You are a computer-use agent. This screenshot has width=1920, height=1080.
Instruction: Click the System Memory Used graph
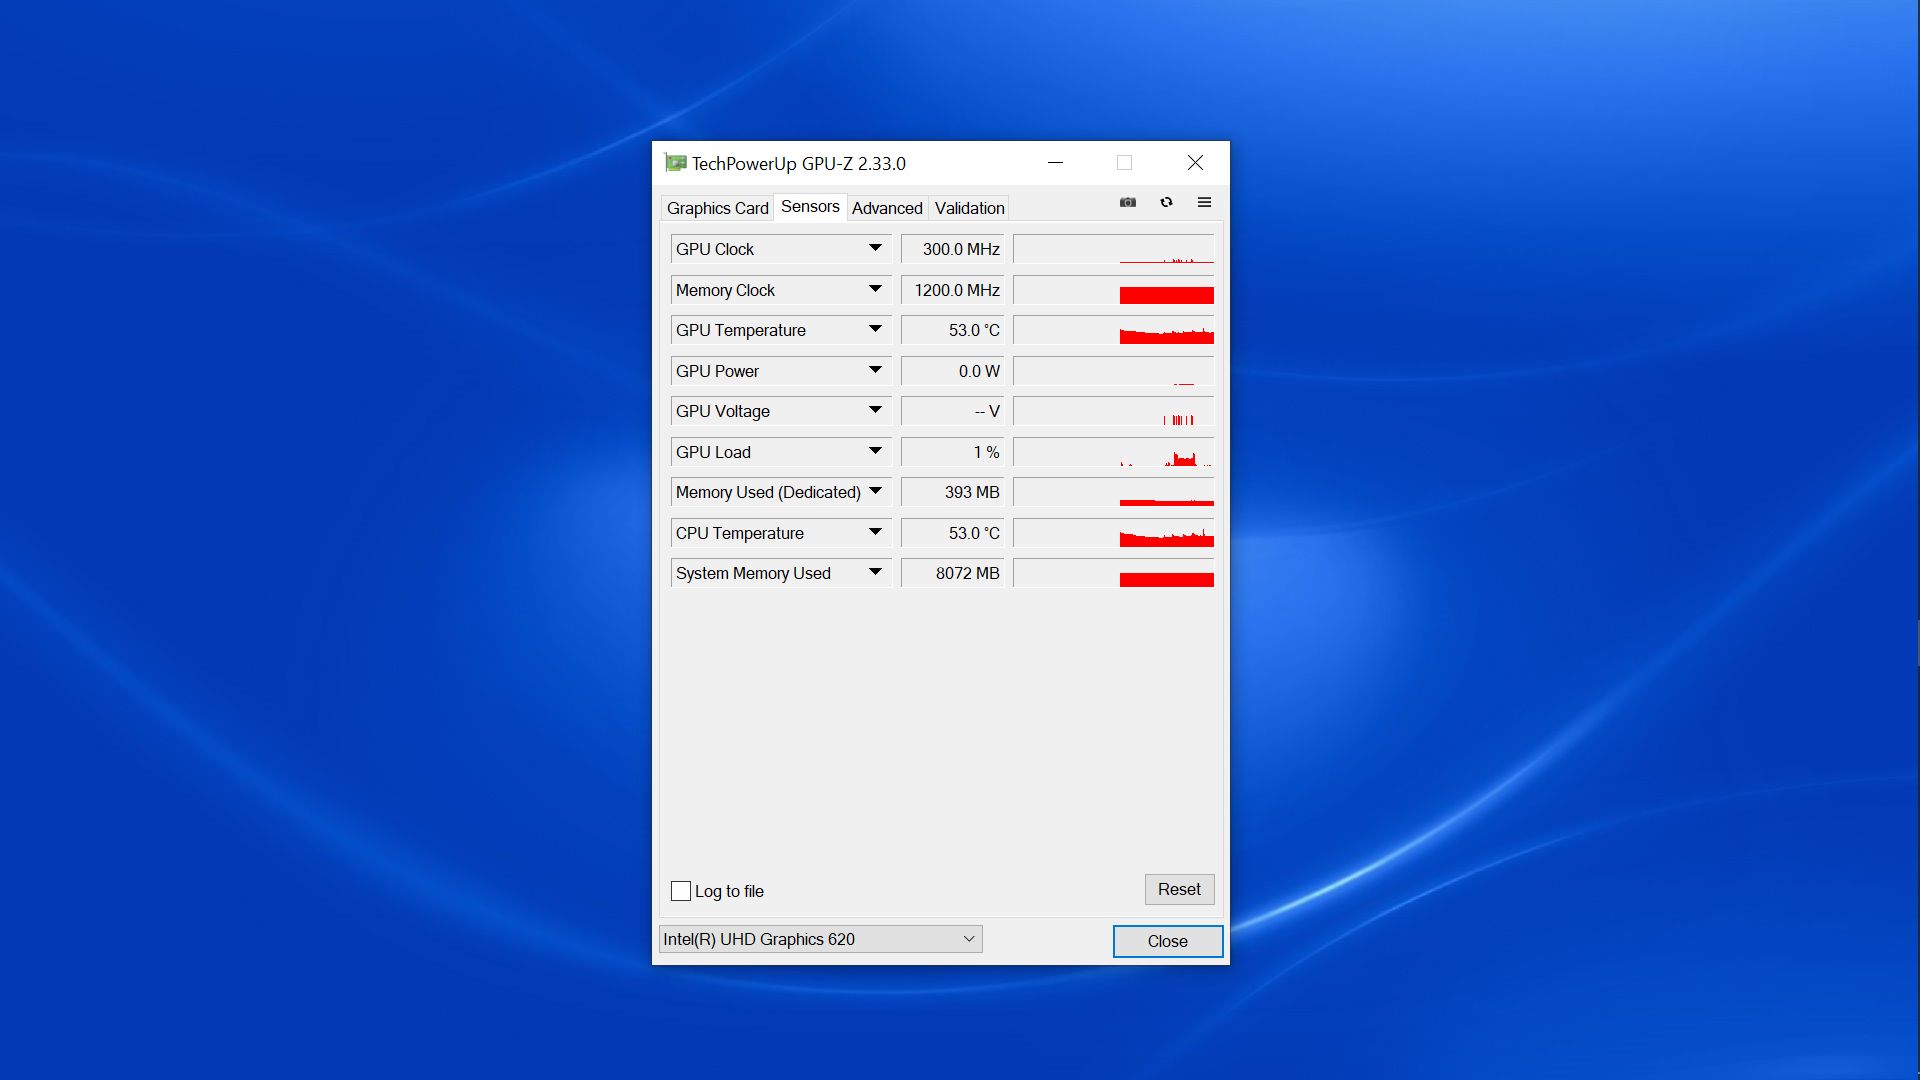coord(1113,573)
